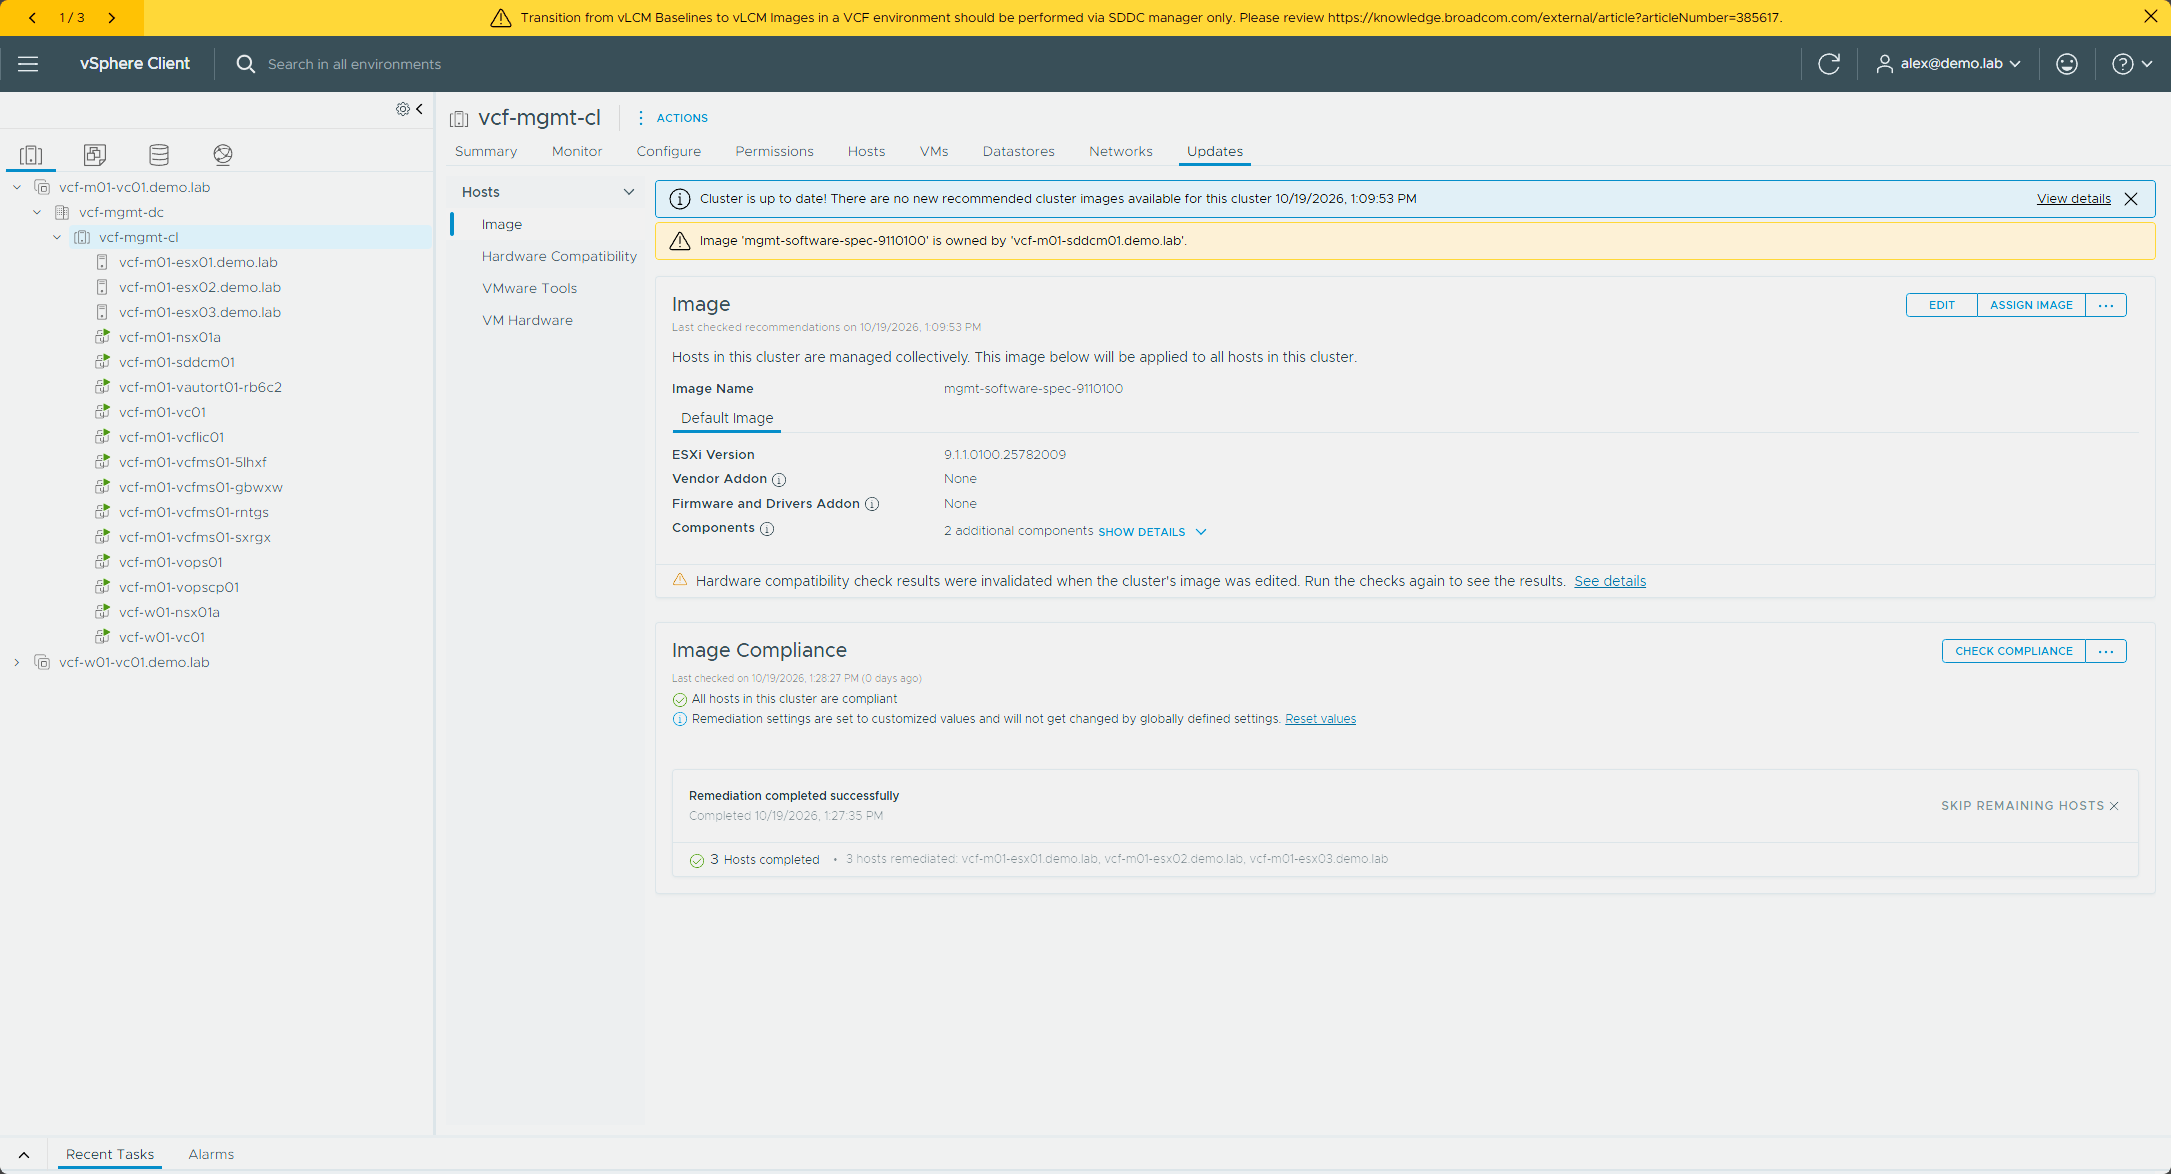Open the alex@demo.lab user menu
The image size is (2171, 1174).
tap(1948, 64)
